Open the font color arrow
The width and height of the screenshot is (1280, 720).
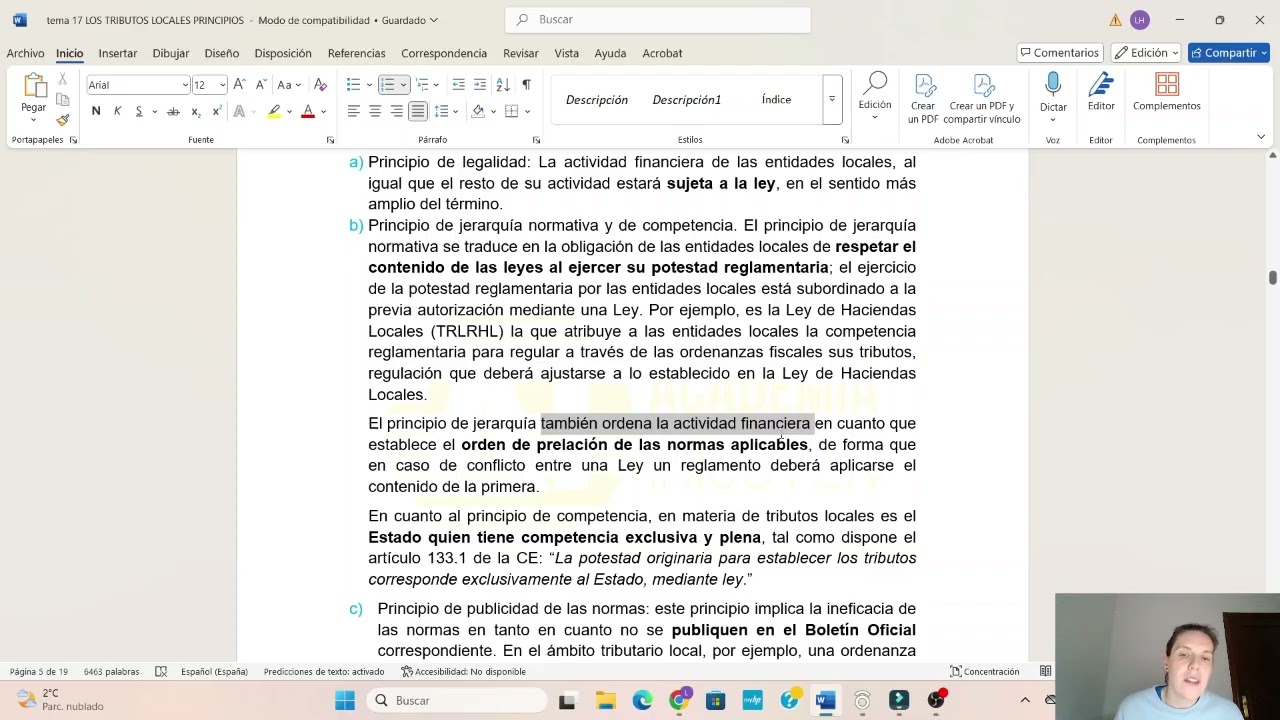pyautogui.click(x=323, y=111)
